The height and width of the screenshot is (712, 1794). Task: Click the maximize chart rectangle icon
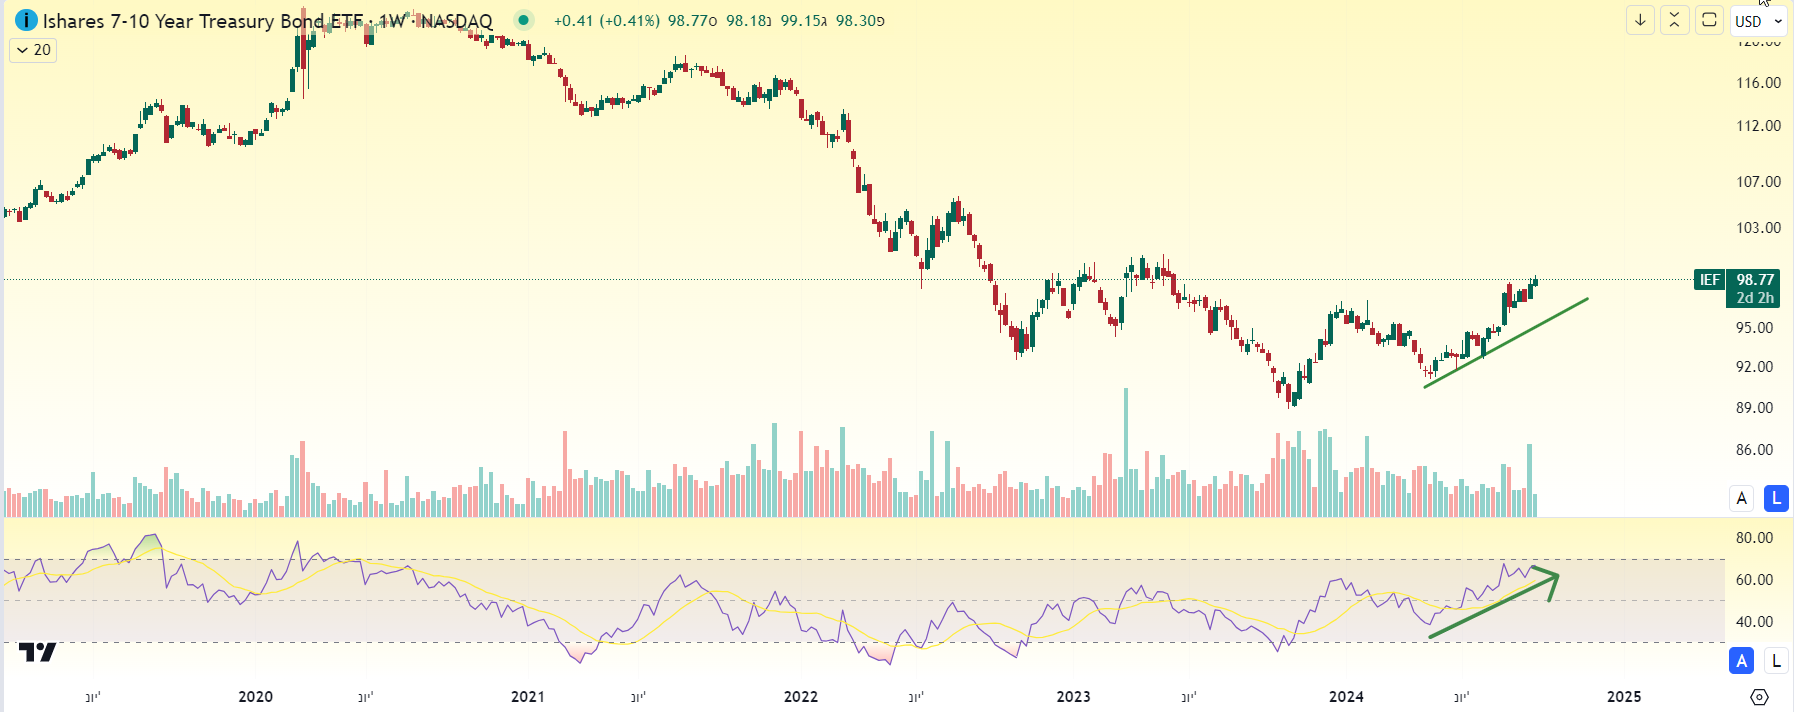(x=1709, y=20)
